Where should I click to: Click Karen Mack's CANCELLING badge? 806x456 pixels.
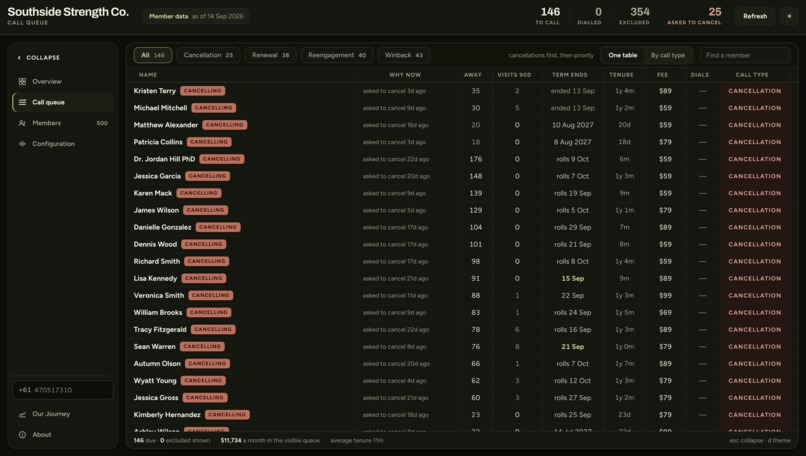coord(199,193)
